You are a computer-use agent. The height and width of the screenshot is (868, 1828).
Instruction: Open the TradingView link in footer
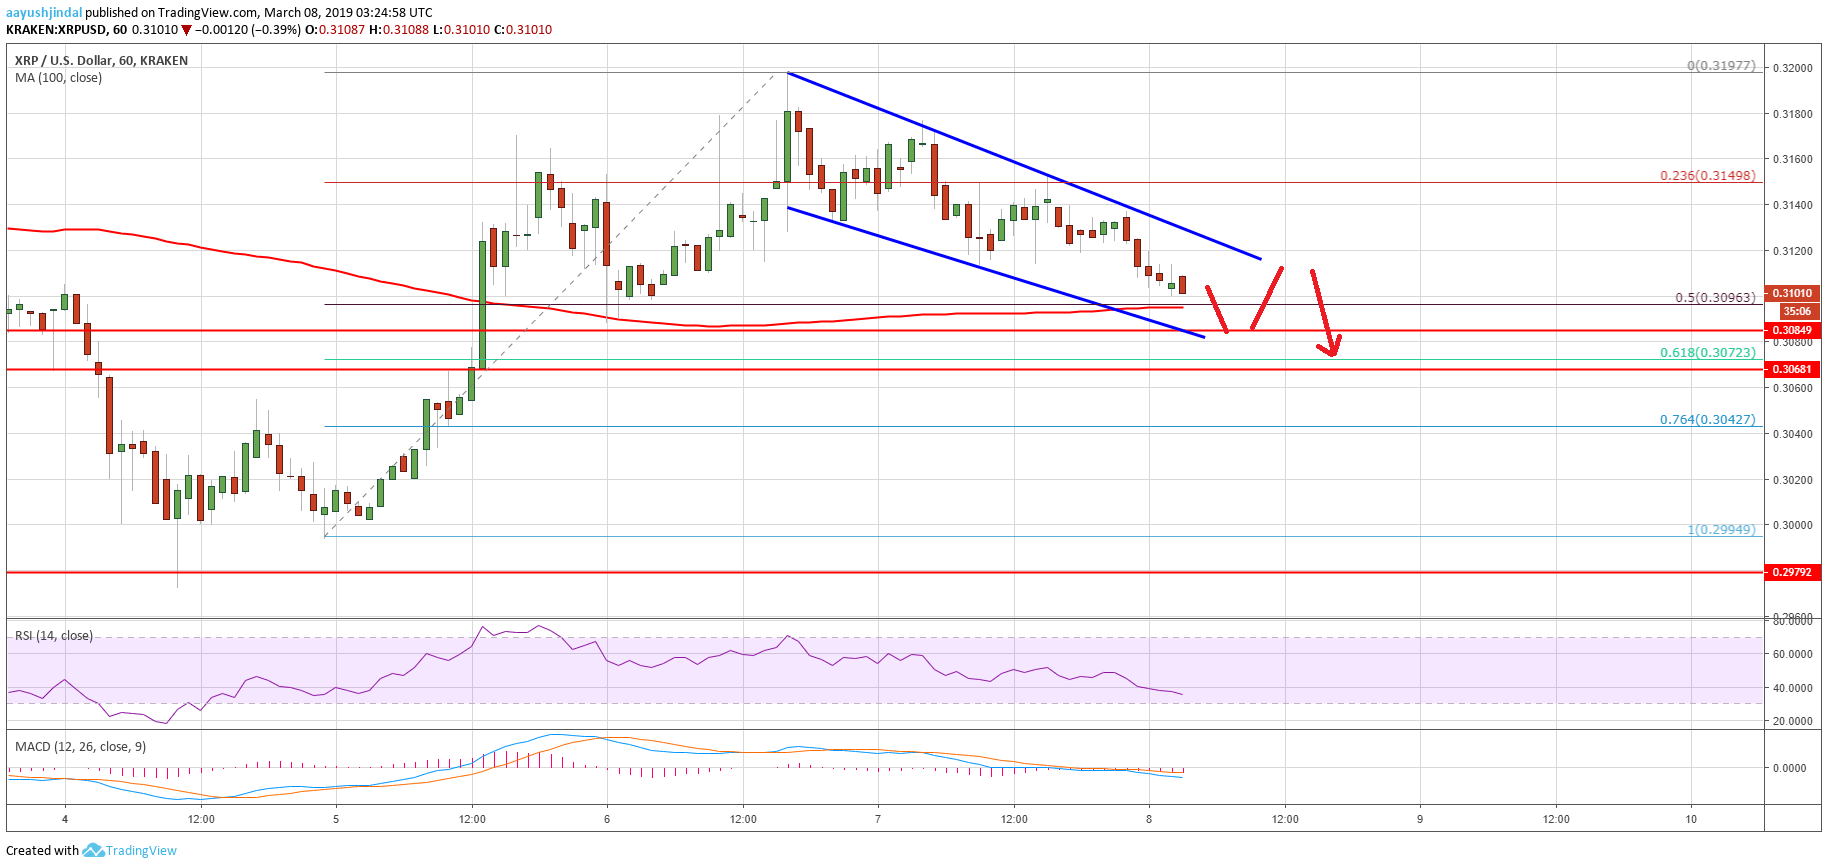tap(141, 851)
